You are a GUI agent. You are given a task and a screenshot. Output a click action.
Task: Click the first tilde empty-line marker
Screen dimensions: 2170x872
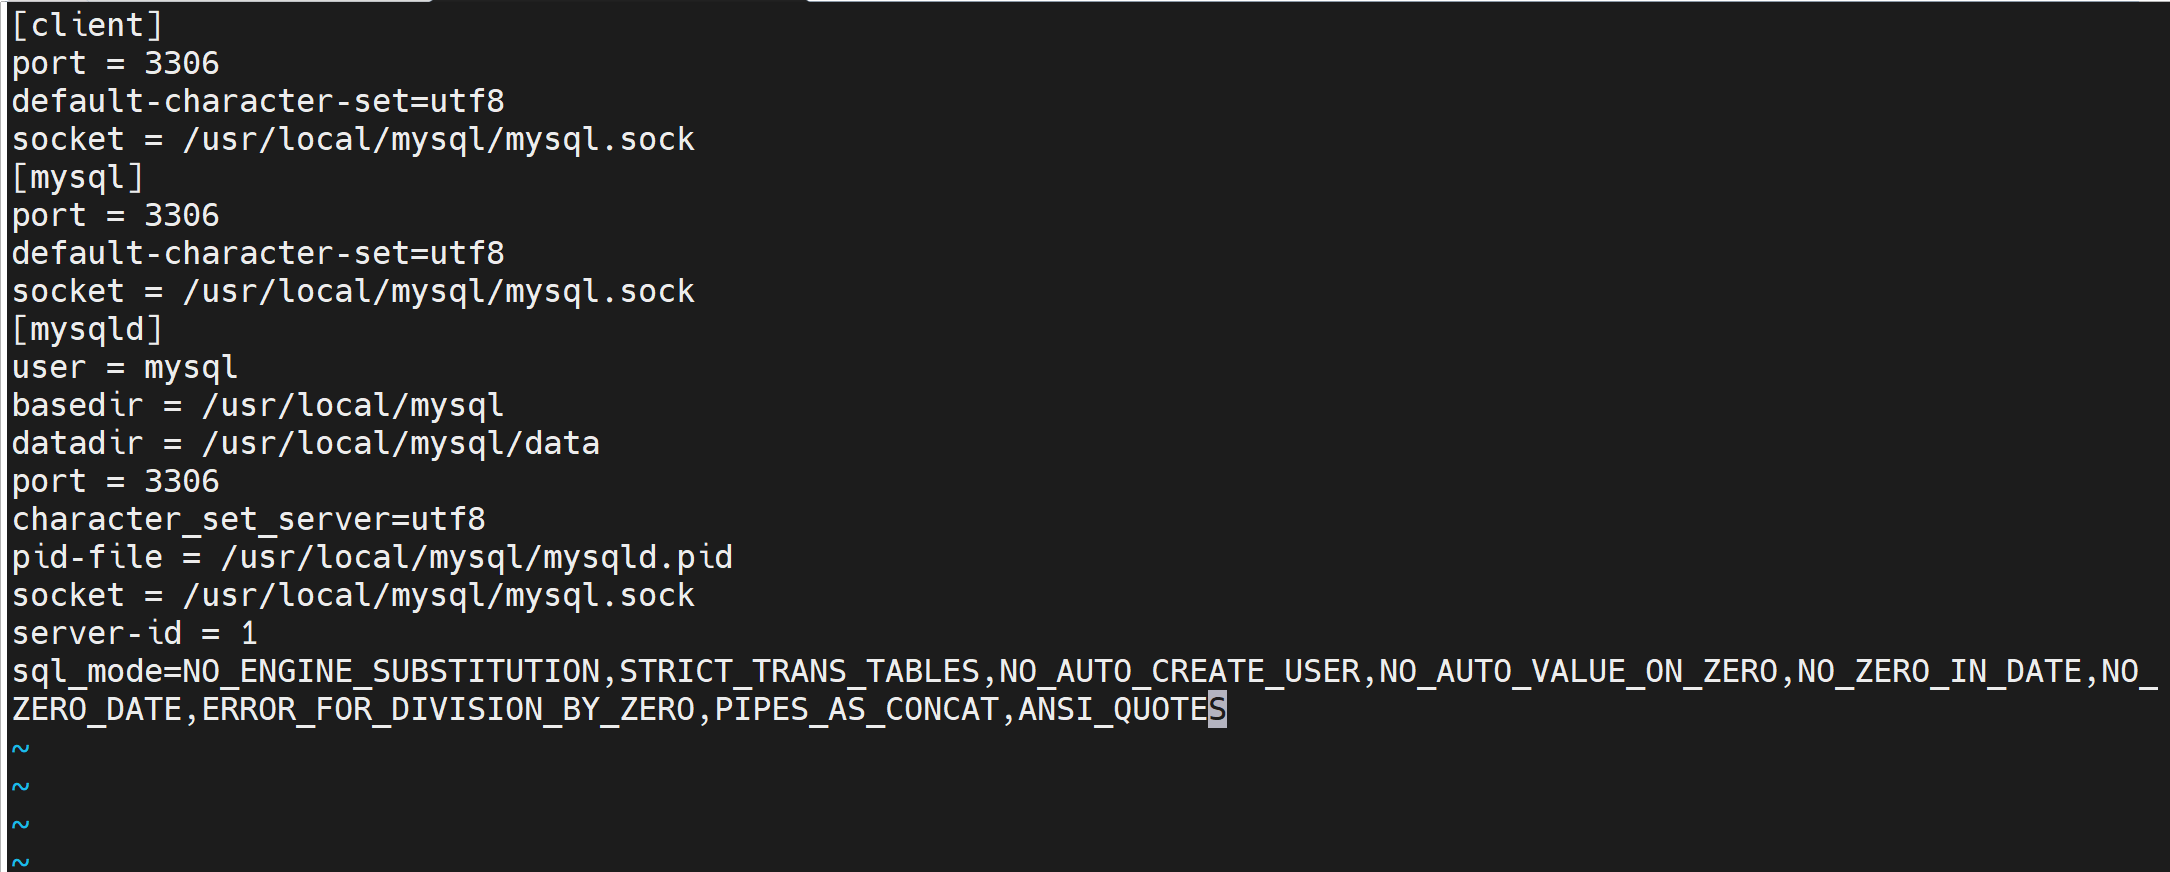21,748
